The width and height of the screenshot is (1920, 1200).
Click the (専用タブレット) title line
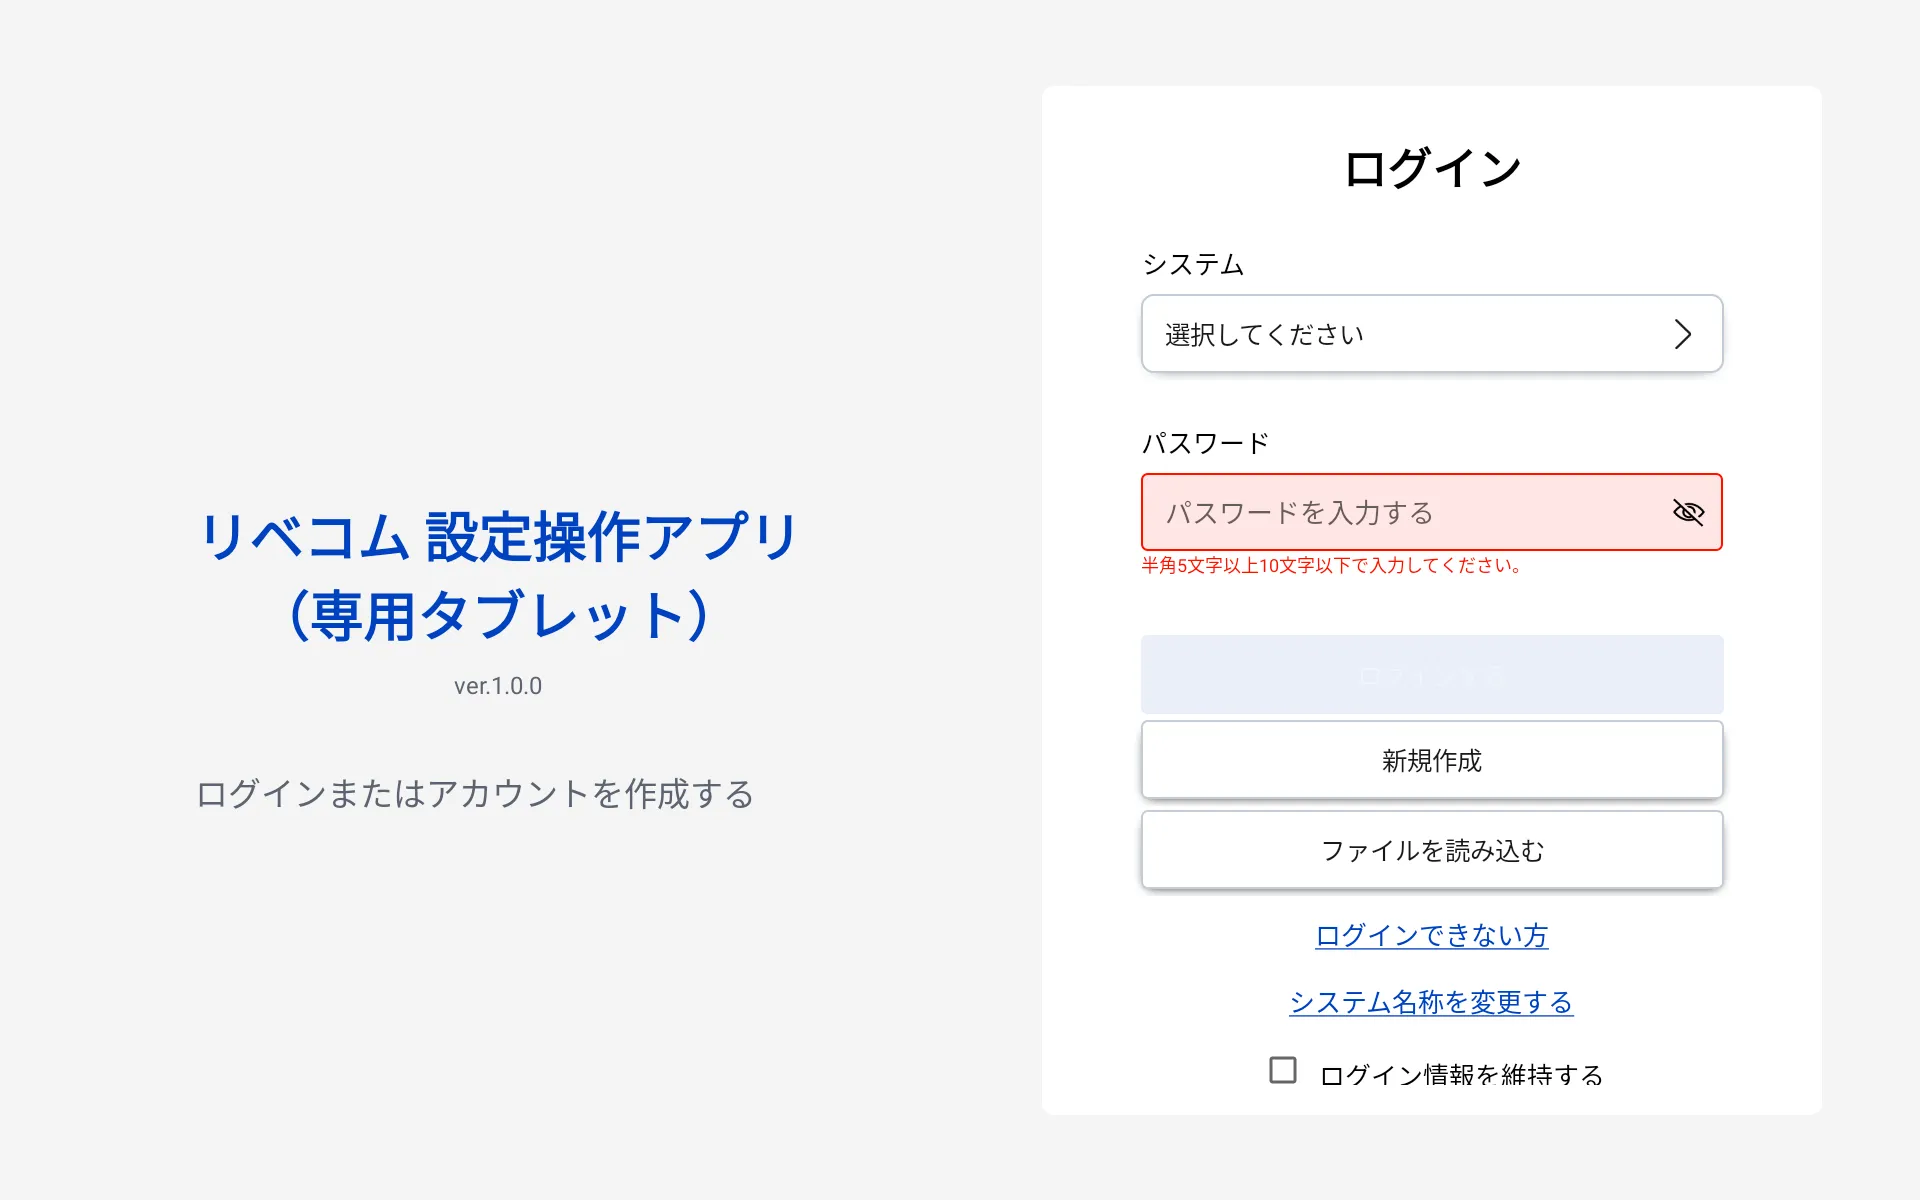[x=498, y=615]
